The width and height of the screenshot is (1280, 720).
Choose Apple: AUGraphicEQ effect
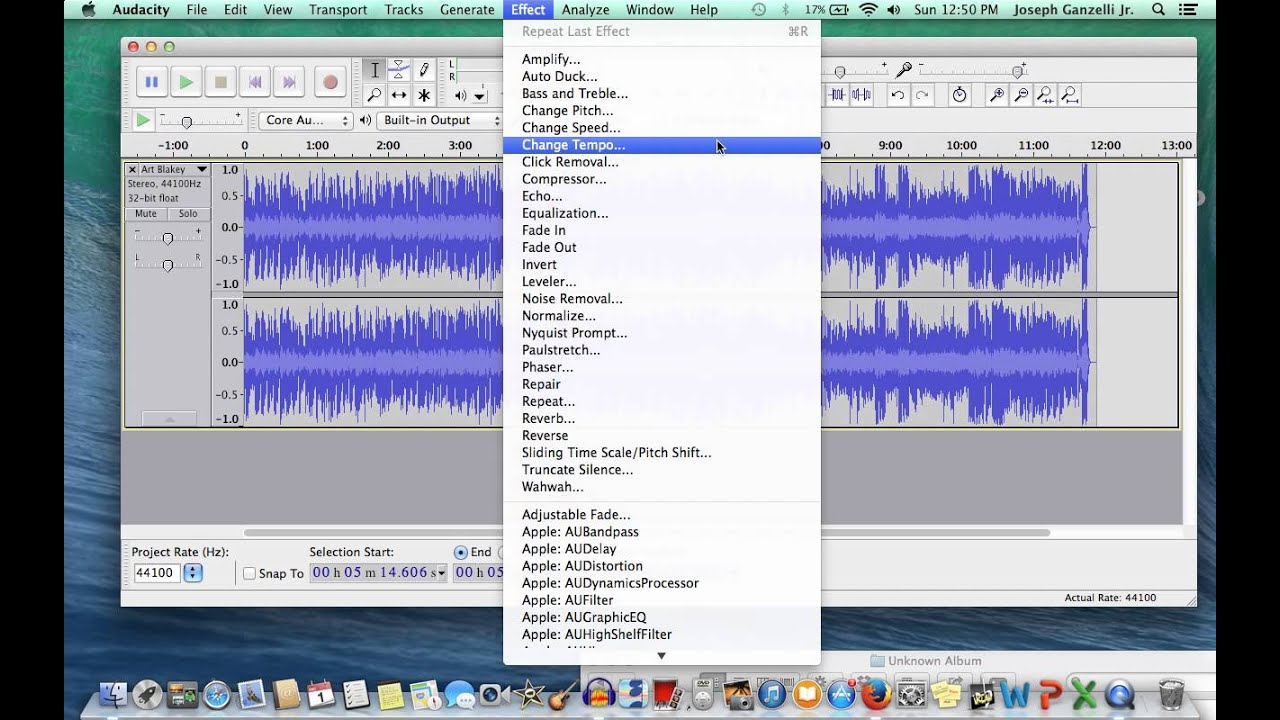661,617
